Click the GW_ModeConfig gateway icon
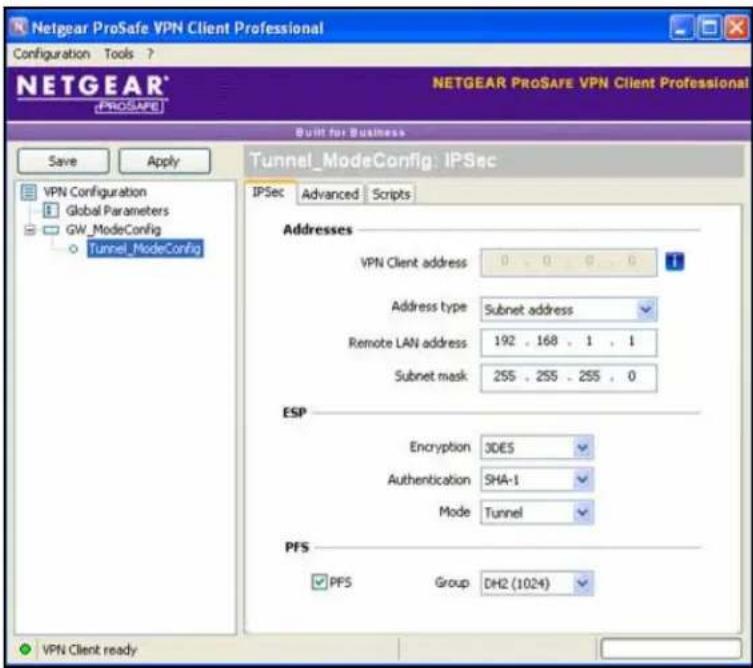Screen dimensions: 753x668 pyautogui.click(x=51, y=230)
